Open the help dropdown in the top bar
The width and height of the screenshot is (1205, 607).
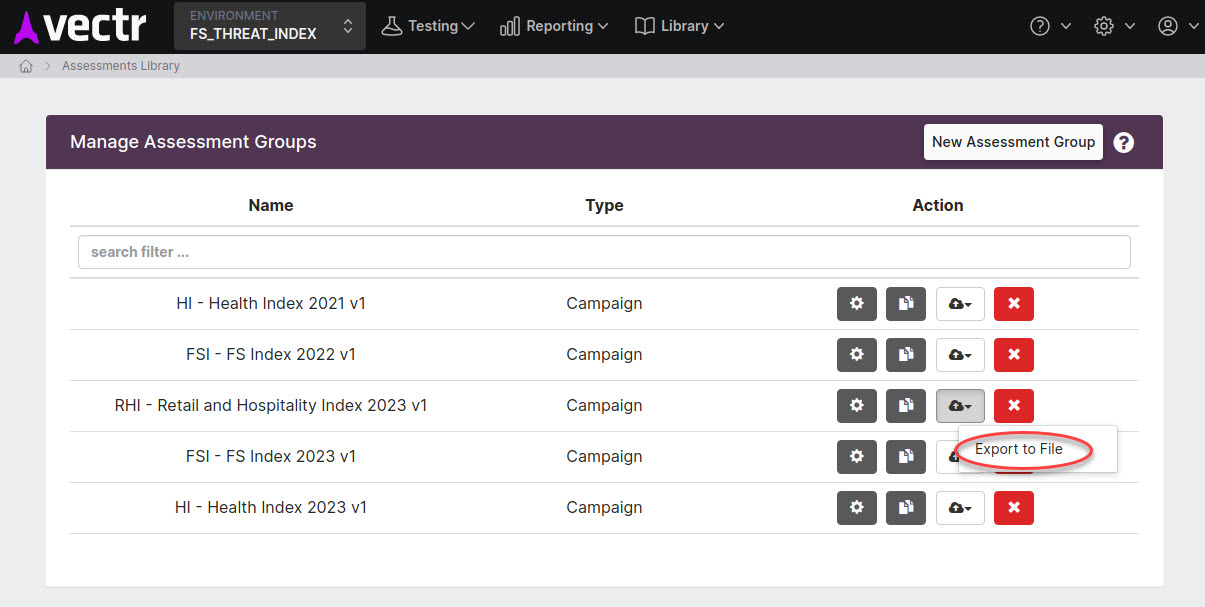click(x=1050, y=26)
